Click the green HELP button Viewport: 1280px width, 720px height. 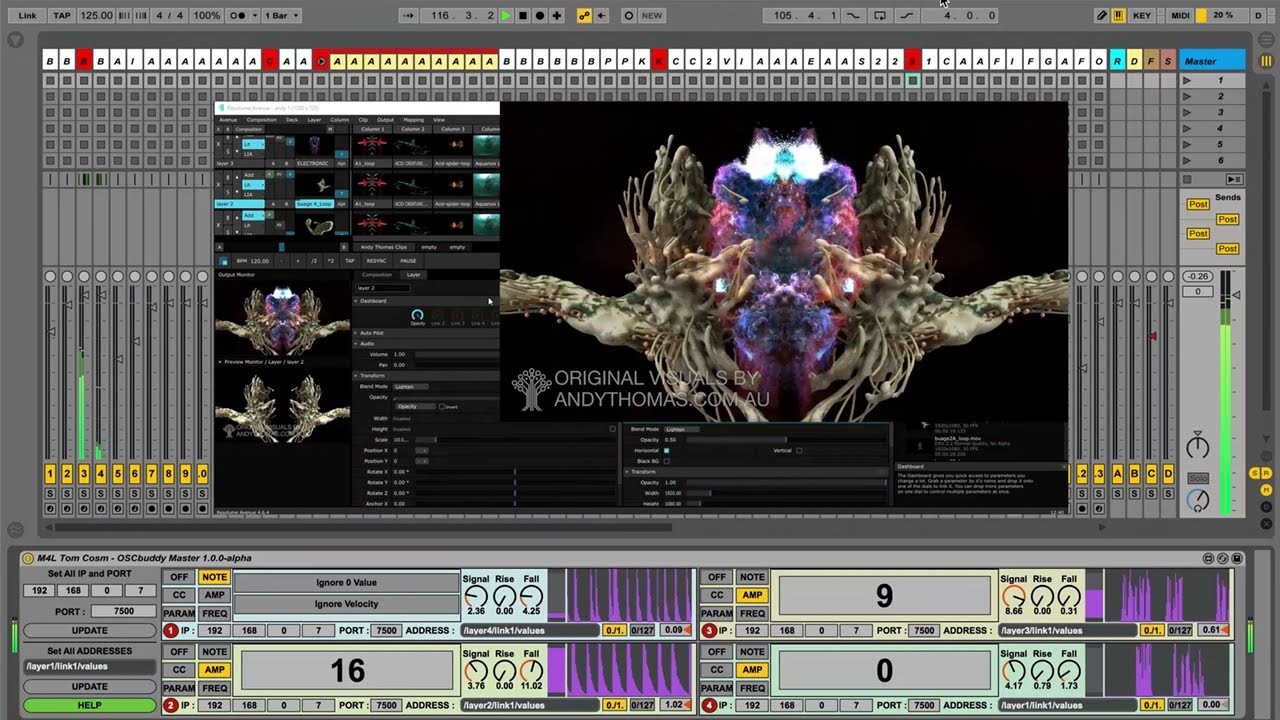click(x=89, y=706)
